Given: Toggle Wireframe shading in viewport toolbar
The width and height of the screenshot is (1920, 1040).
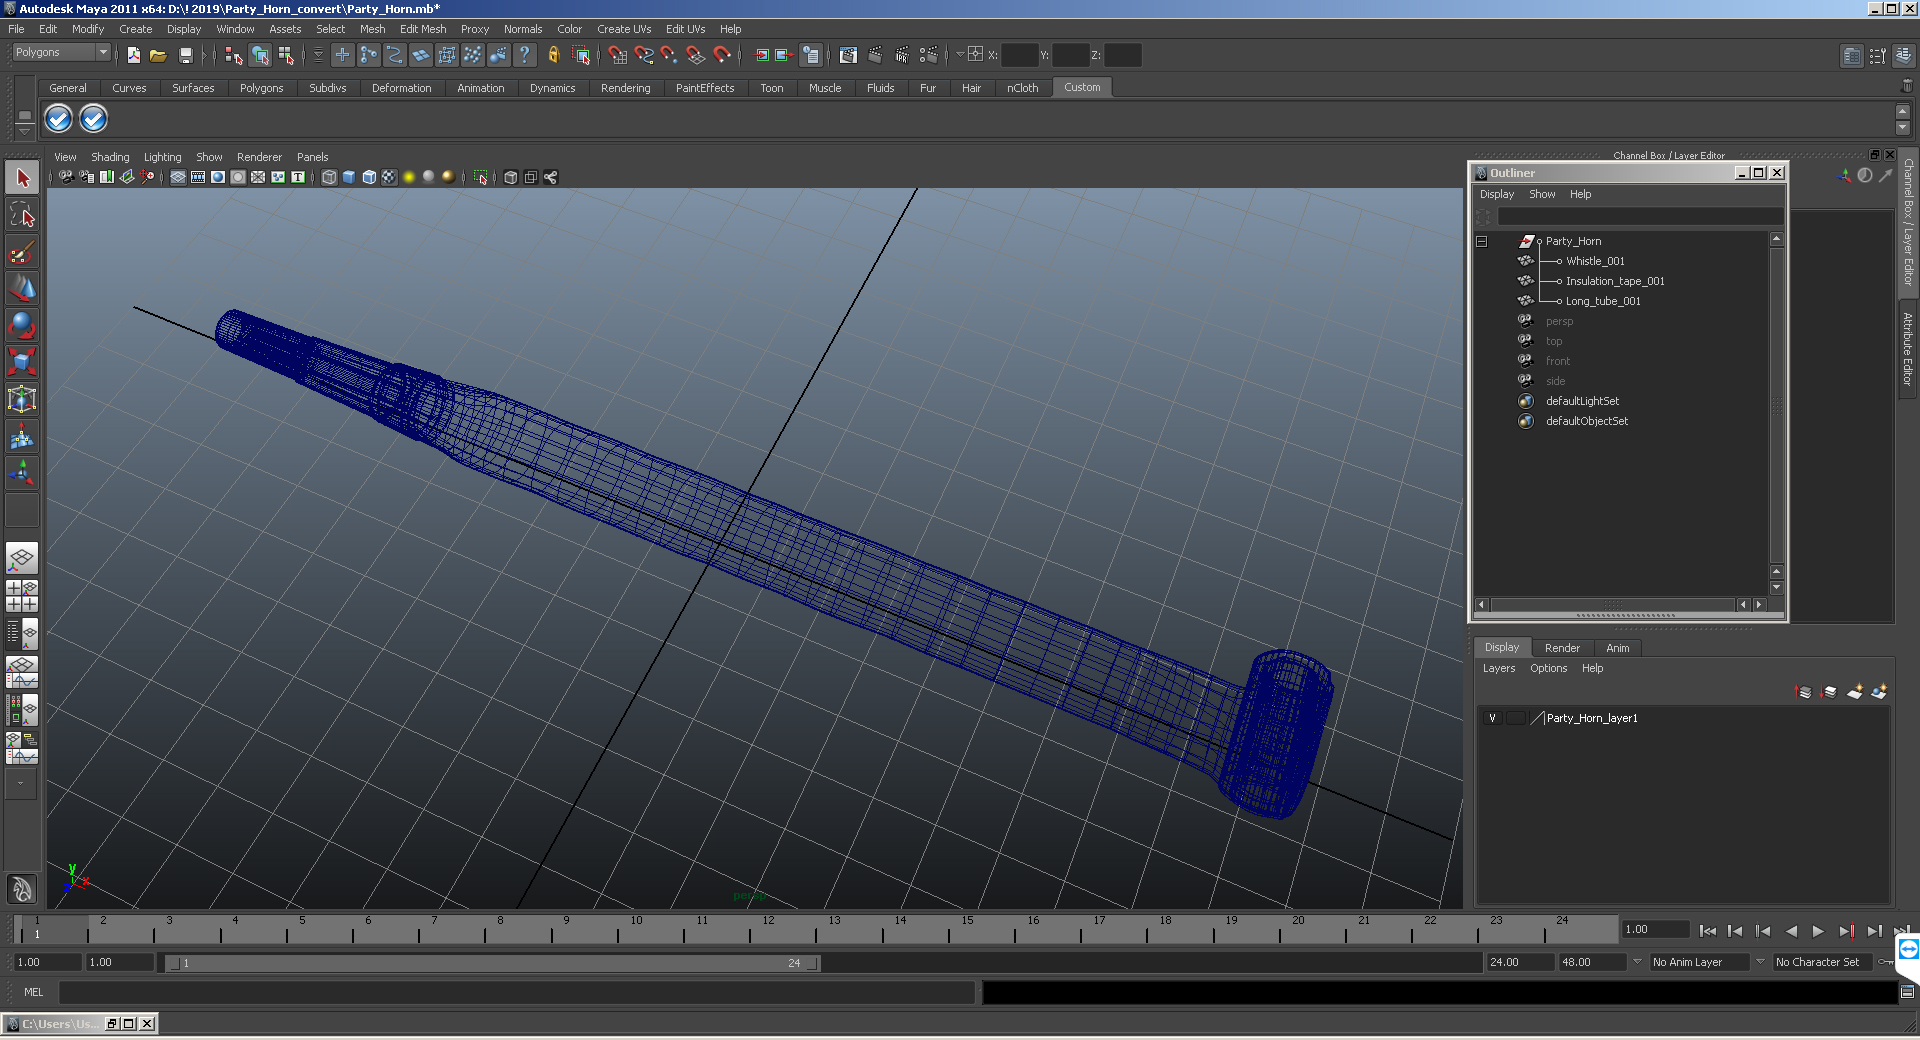Looking at the screenshot, I should (x=329, y=177).
